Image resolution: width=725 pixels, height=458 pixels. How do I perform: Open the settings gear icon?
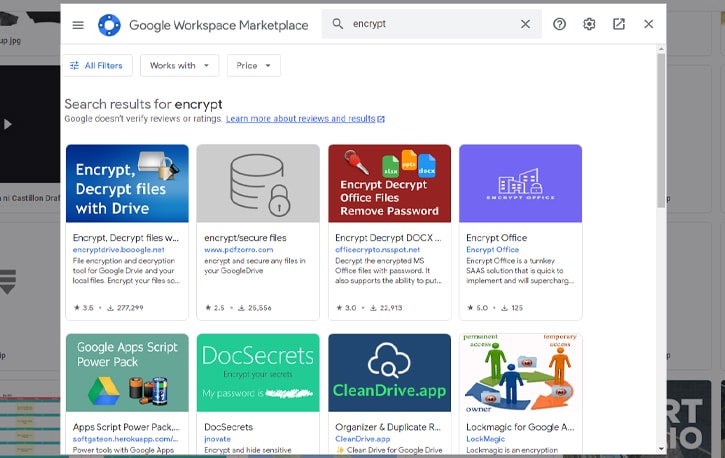click(589, 24)
